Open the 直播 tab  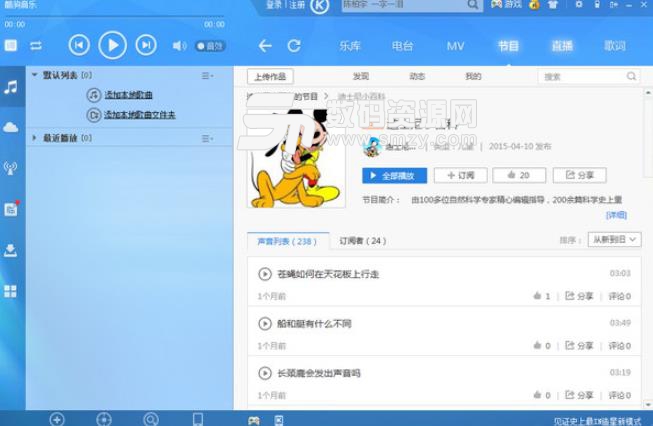click(x=562, y=46)
